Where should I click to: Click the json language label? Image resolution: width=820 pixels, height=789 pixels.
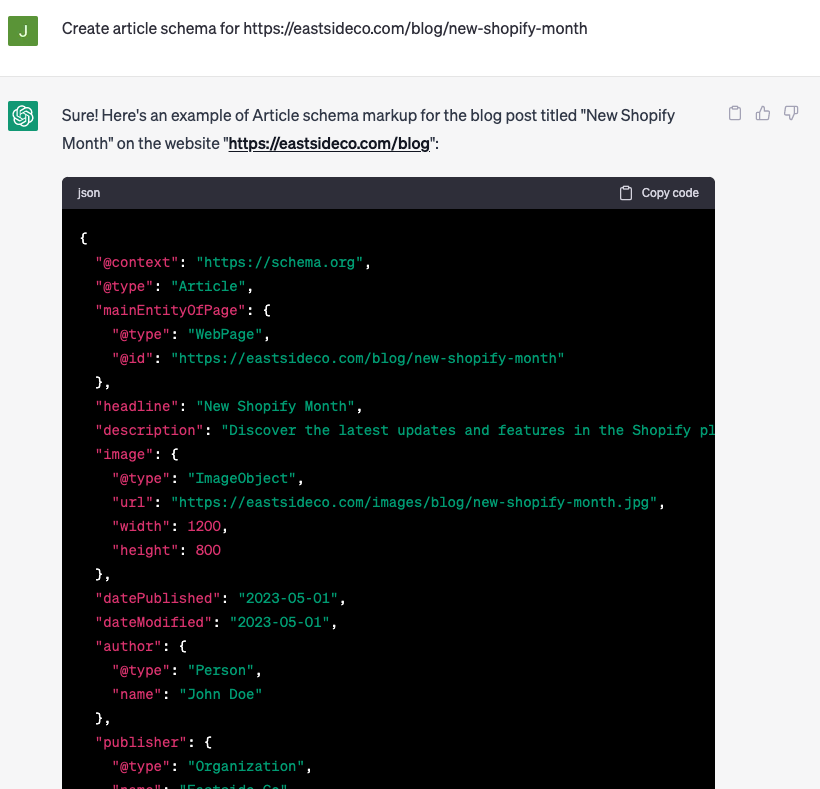point(89,193)
